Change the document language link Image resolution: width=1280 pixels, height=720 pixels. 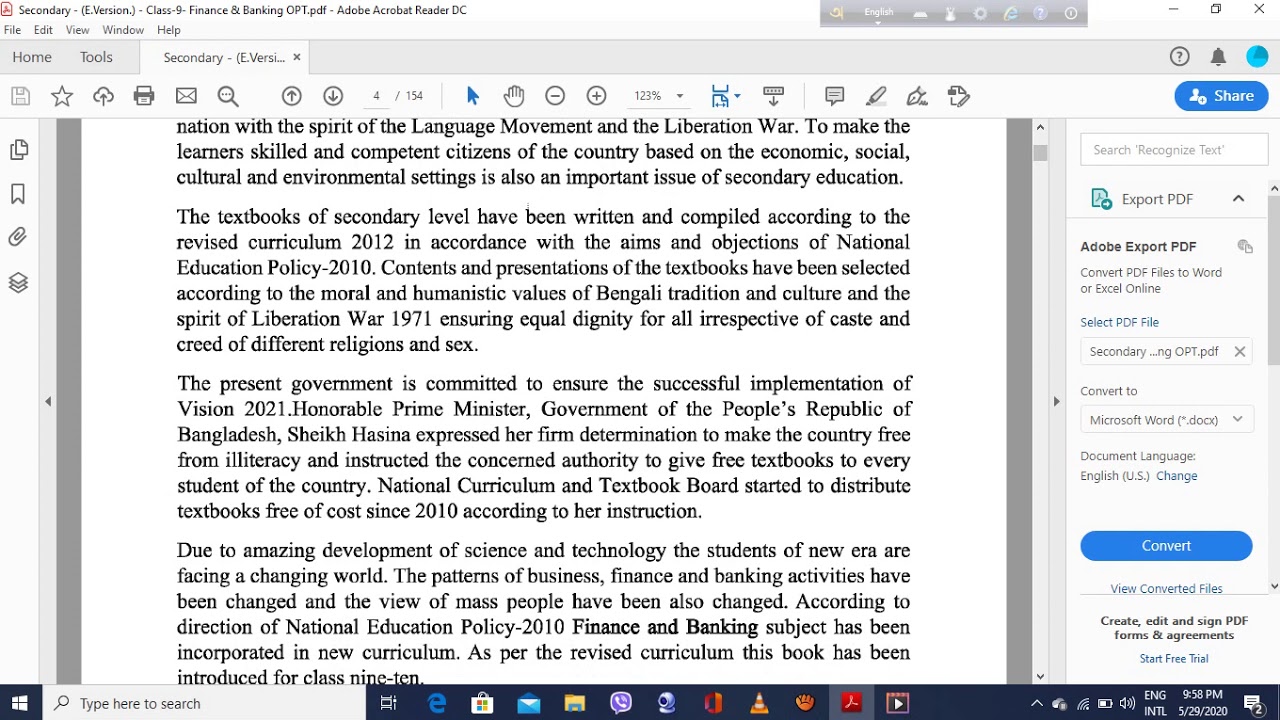pyautogui.click(x=1176, y=476)
